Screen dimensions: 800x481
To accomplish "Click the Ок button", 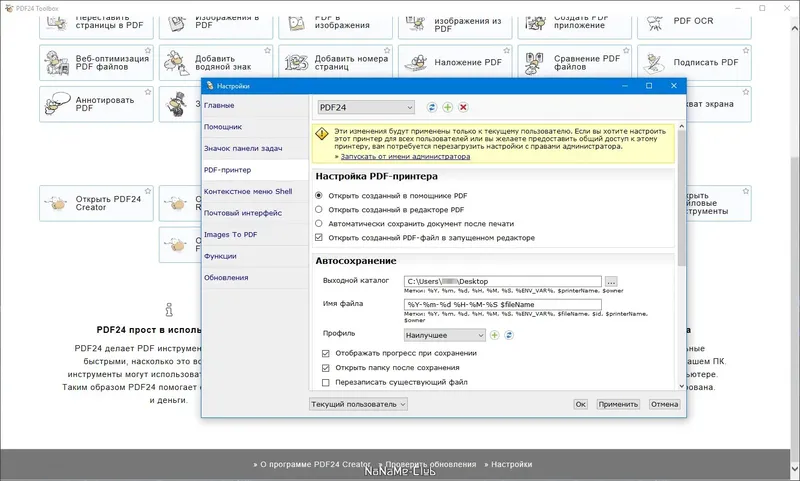I will pos(581,404).
